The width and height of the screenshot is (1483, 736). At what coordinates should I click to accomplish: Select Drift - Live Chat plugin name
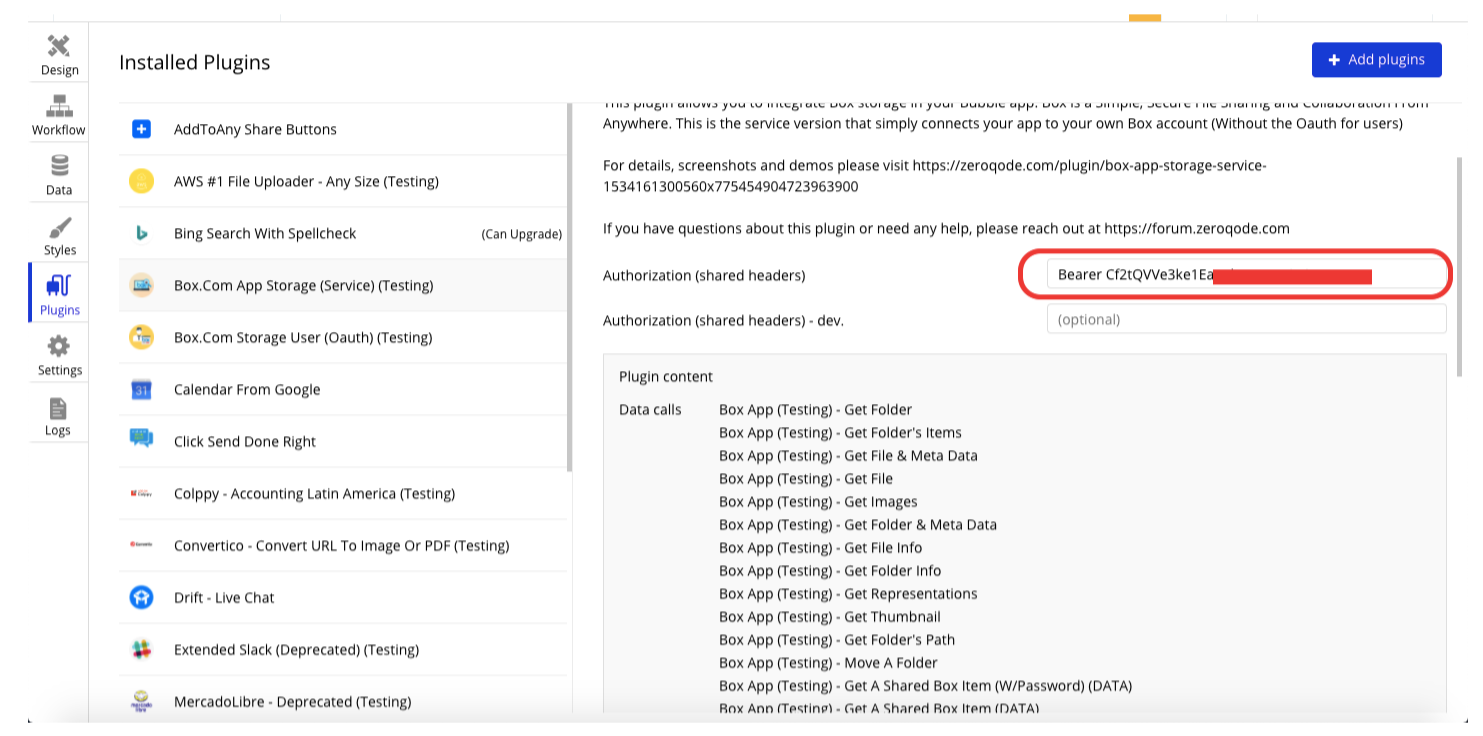point(224,597)
